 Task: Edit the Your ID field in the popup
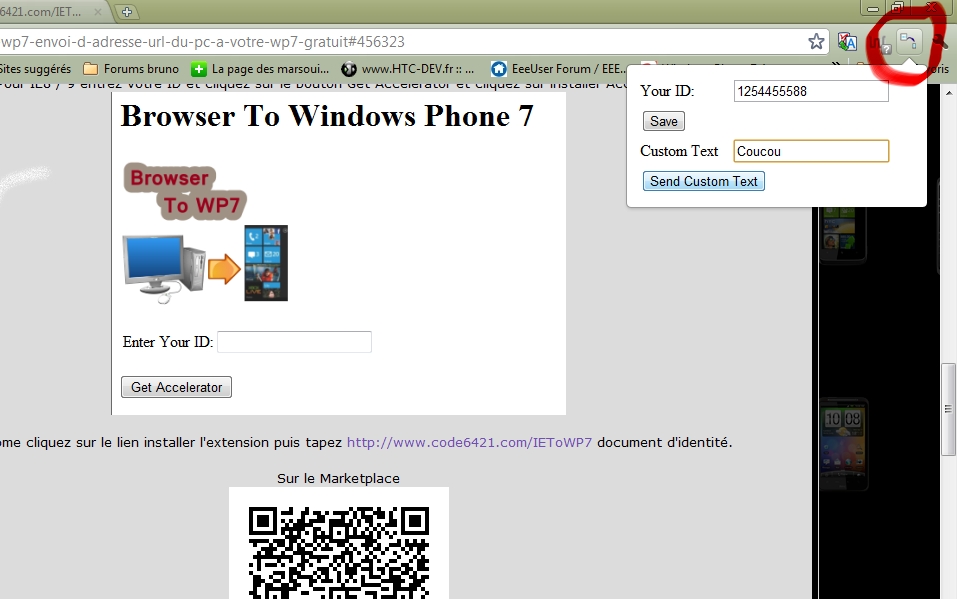point(811,91)
